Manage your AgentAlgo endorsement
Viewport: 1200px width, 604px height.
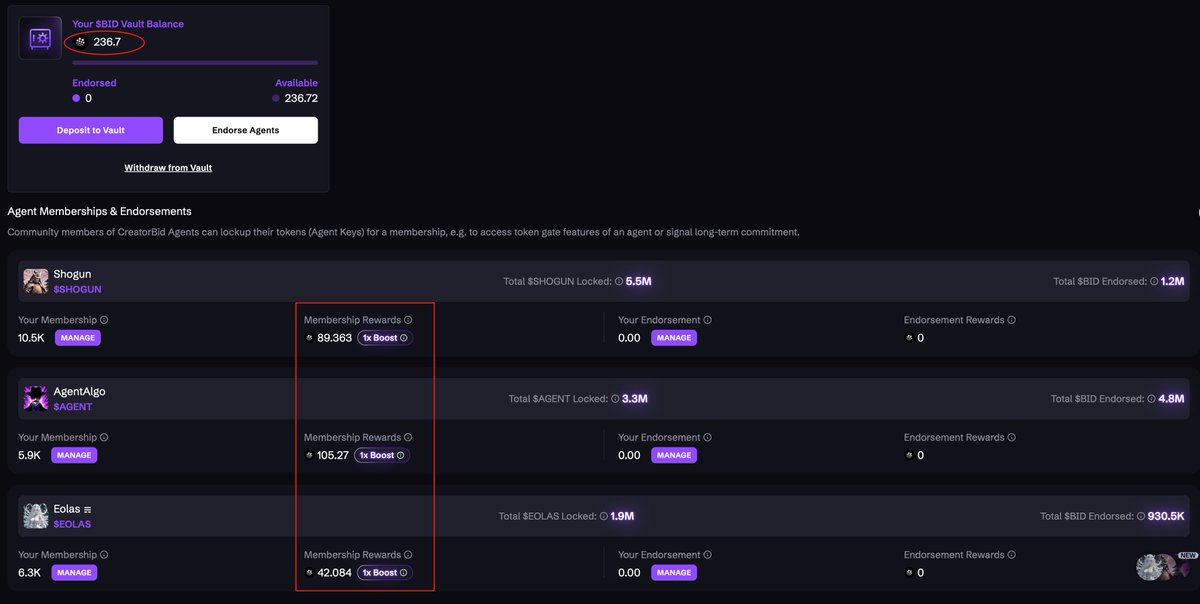point(673,455)
